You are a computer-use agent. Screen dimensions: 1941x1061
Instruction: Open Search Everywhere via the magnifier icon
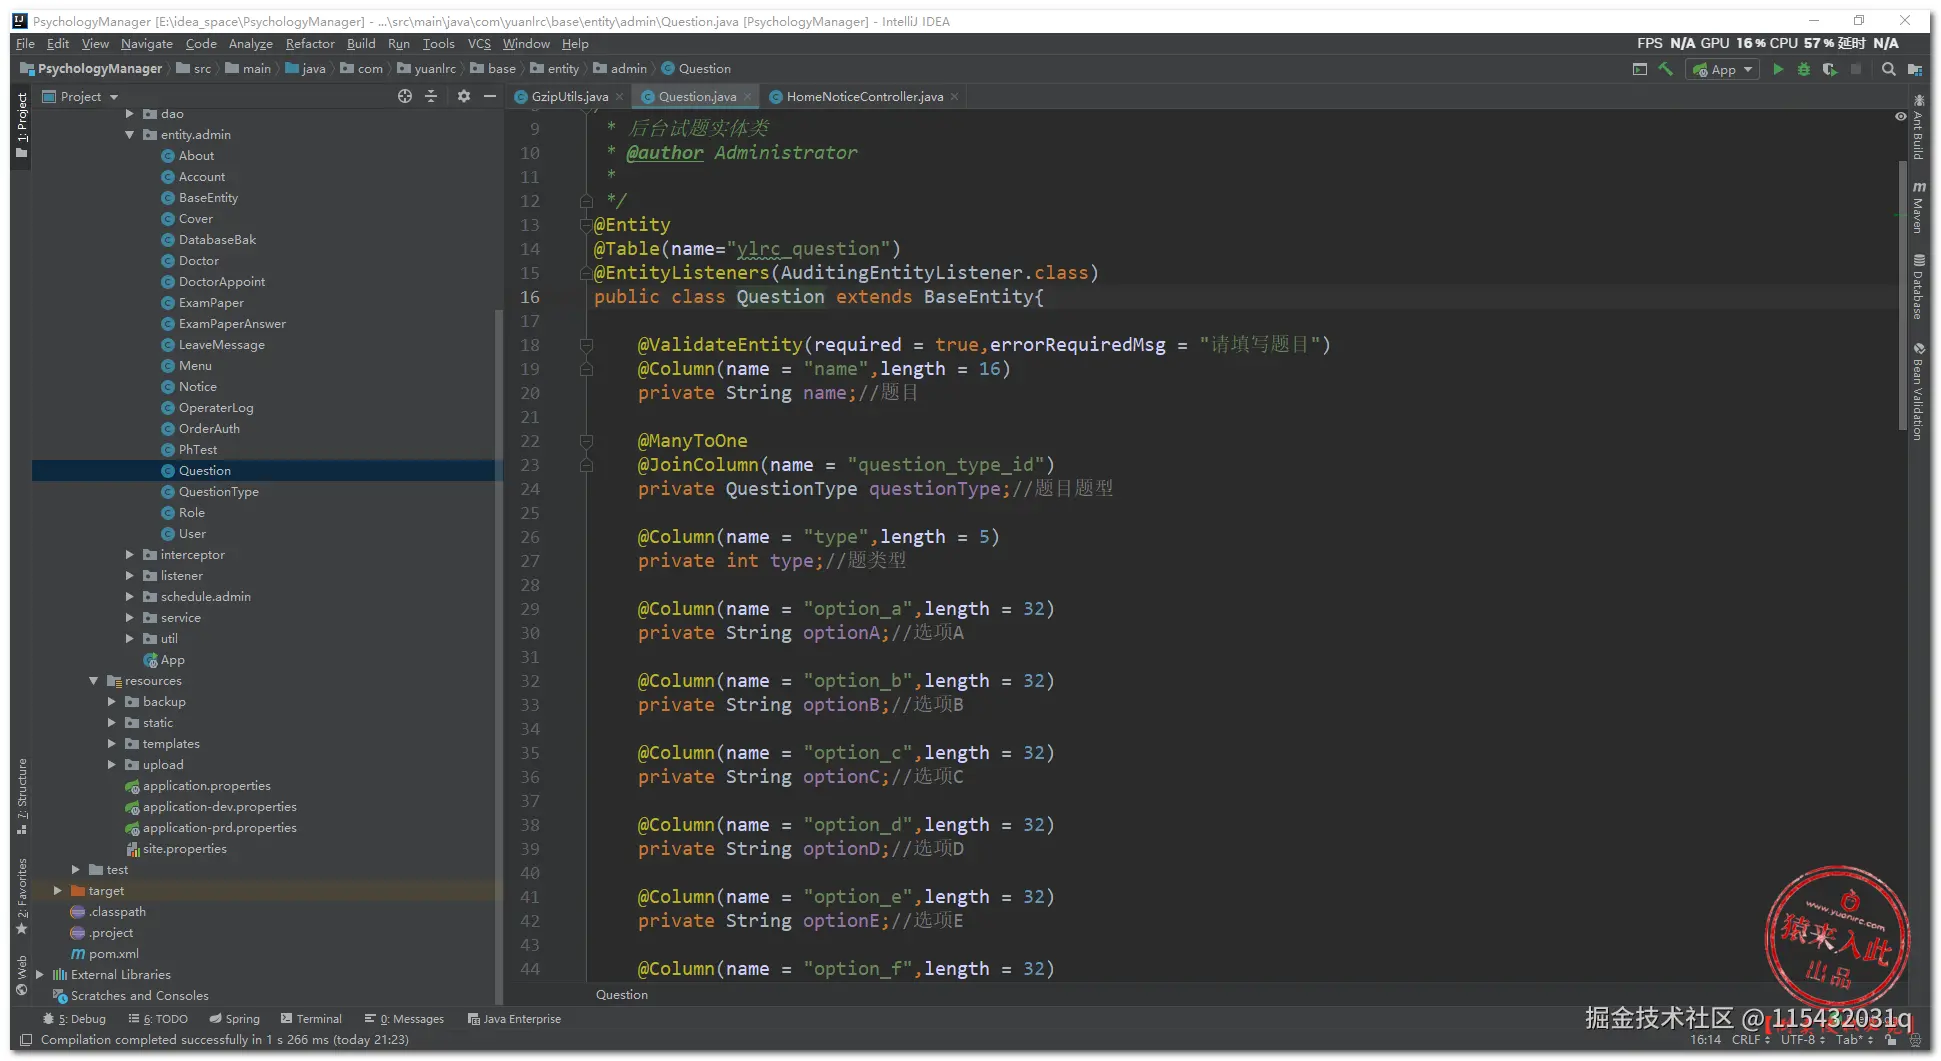click(1888, 70)
